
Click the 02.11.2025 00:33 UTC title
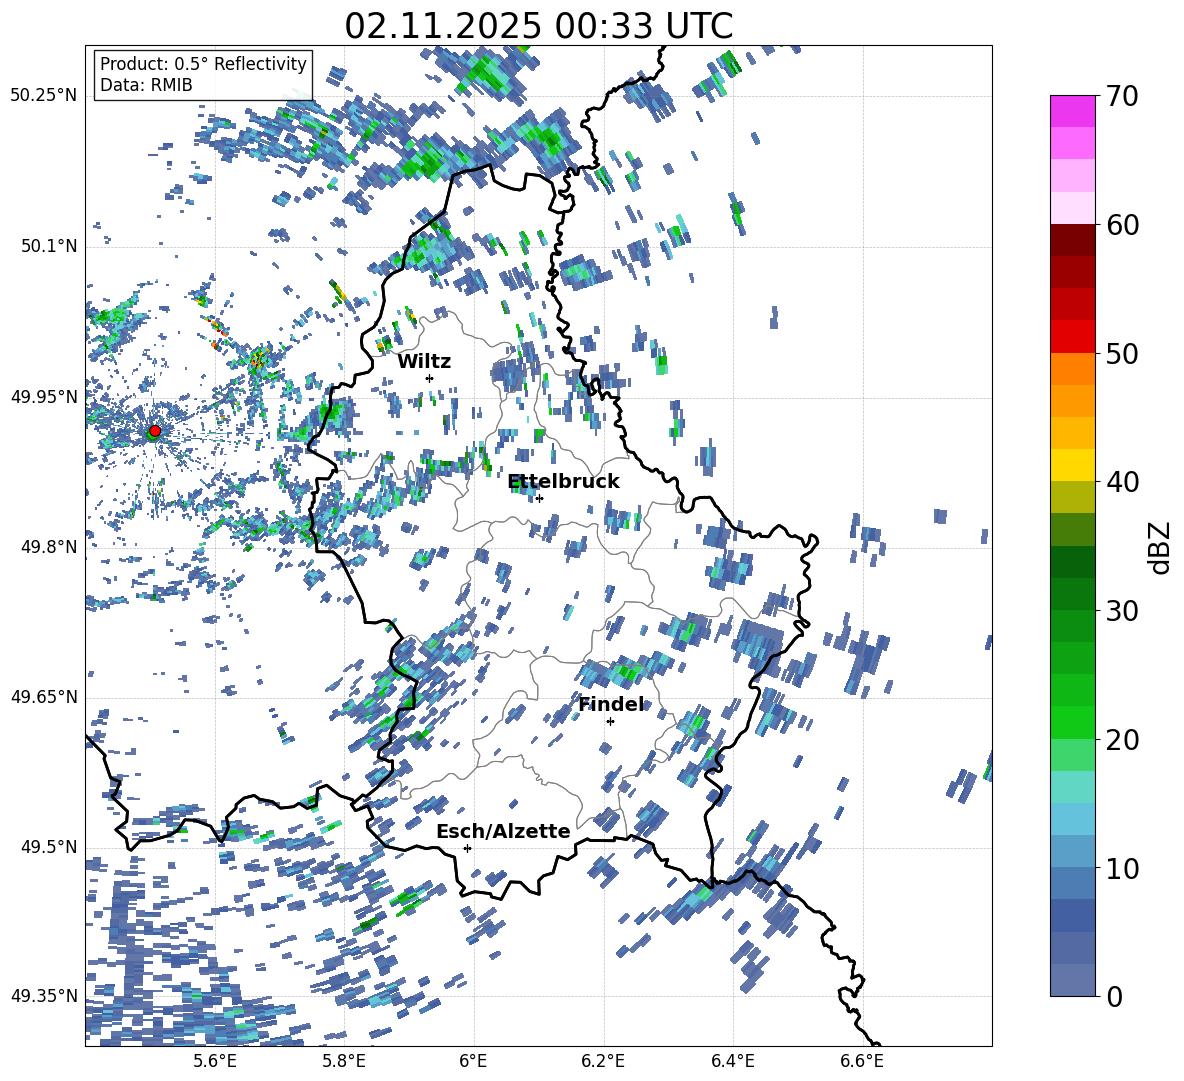538,26
